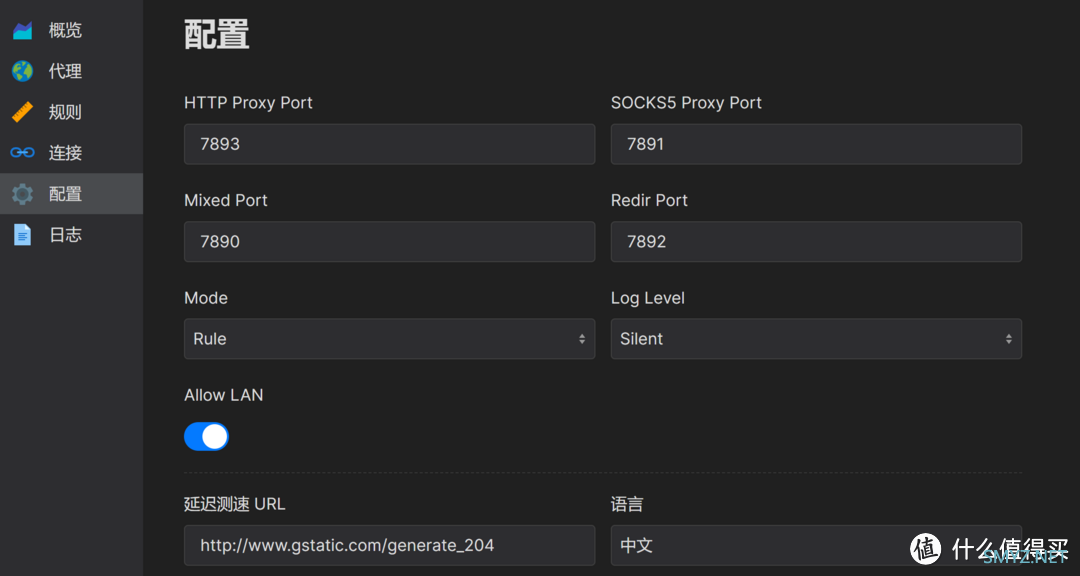The width and height of the screenshot is (1080, 576).
Task: Click the 什么值得买 watermark logo icon
Action: pos(926,548)
